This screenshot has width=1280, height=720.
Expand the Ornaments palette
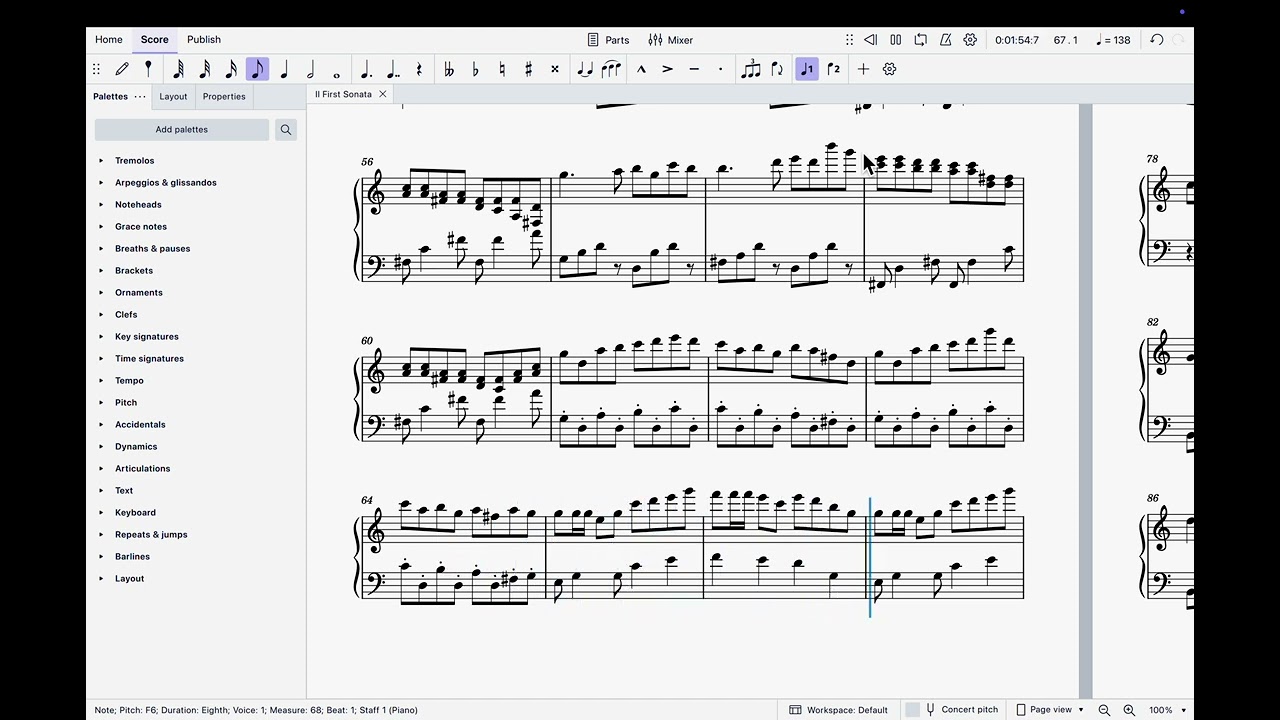pyautogui.click(x=101, y=292)
